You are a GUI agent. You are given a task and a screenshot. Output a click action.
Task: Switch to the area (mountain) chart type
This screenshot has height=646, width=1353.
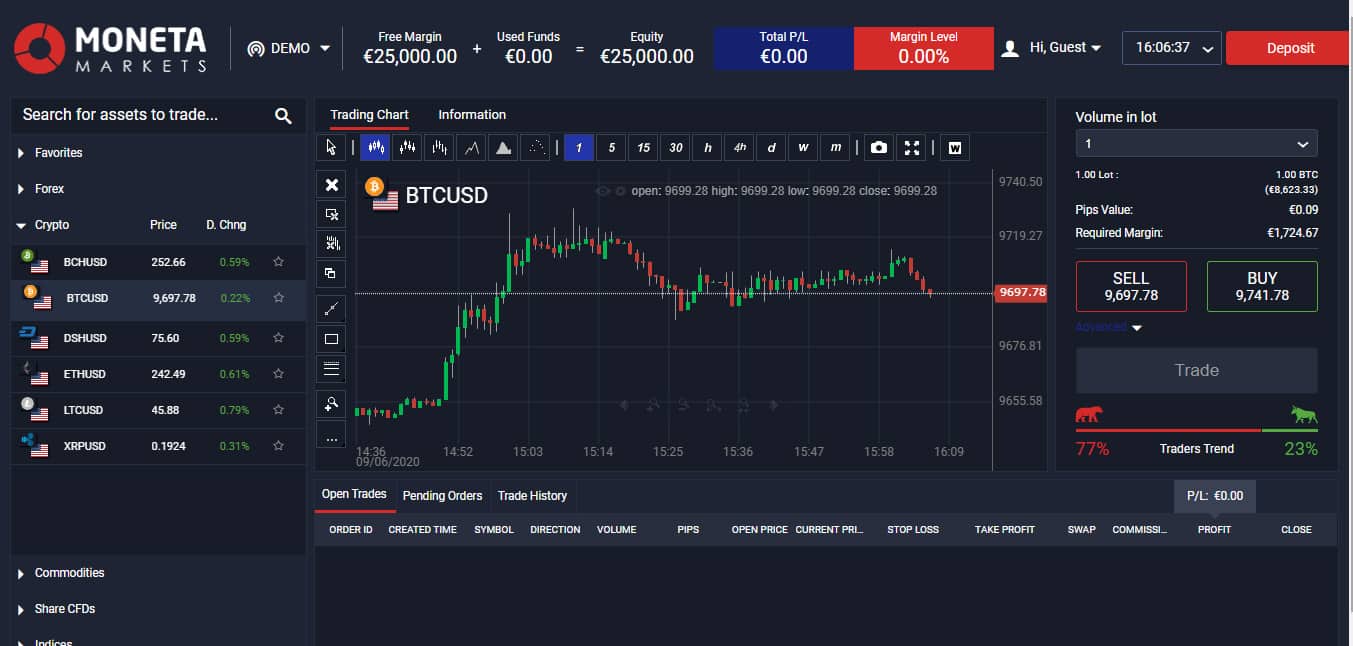[x=504, y=148]
